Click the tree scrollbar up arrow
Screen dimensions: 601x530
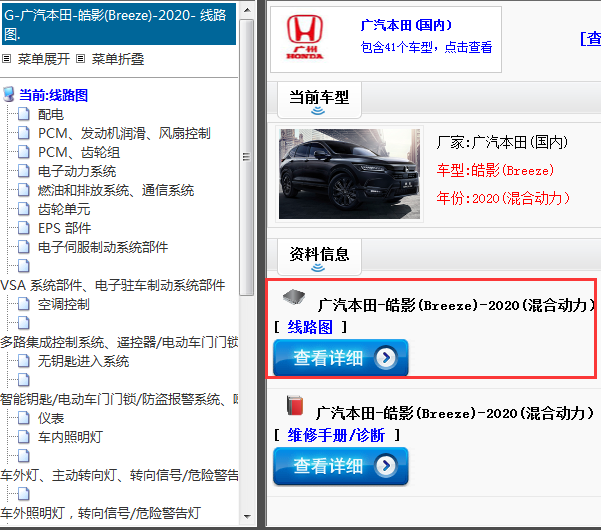click(x=247, y=10)
